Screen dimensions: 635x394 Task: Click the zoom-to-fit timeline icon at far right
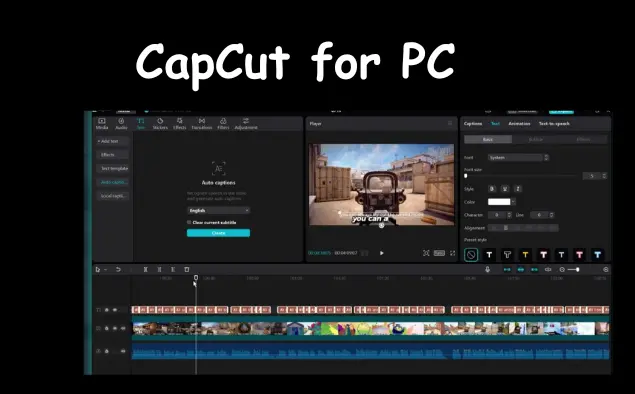pos(606,270)
